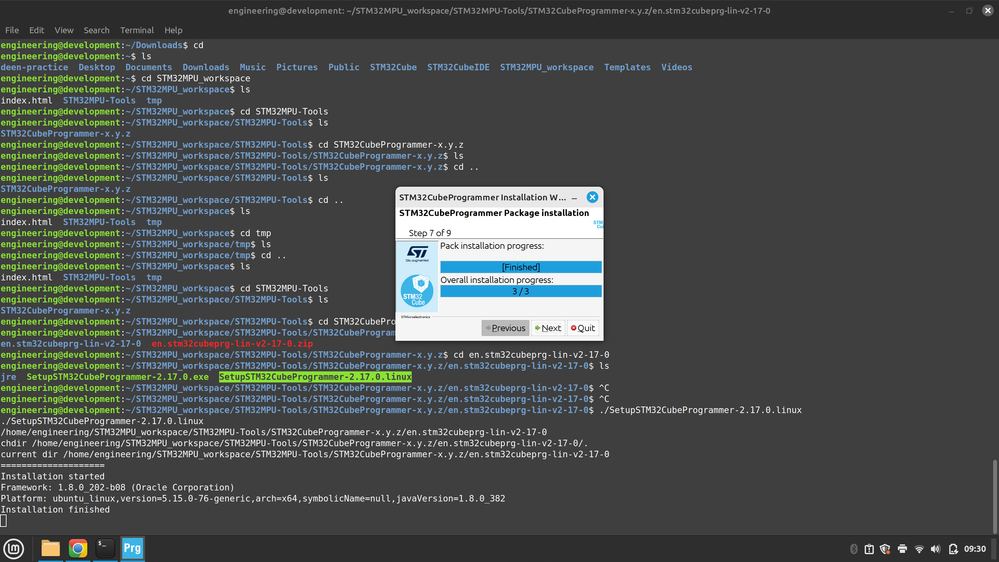Click the Platform ubuntu_linux line
Screen dimensions: 999x562
[x=253, y=498]
